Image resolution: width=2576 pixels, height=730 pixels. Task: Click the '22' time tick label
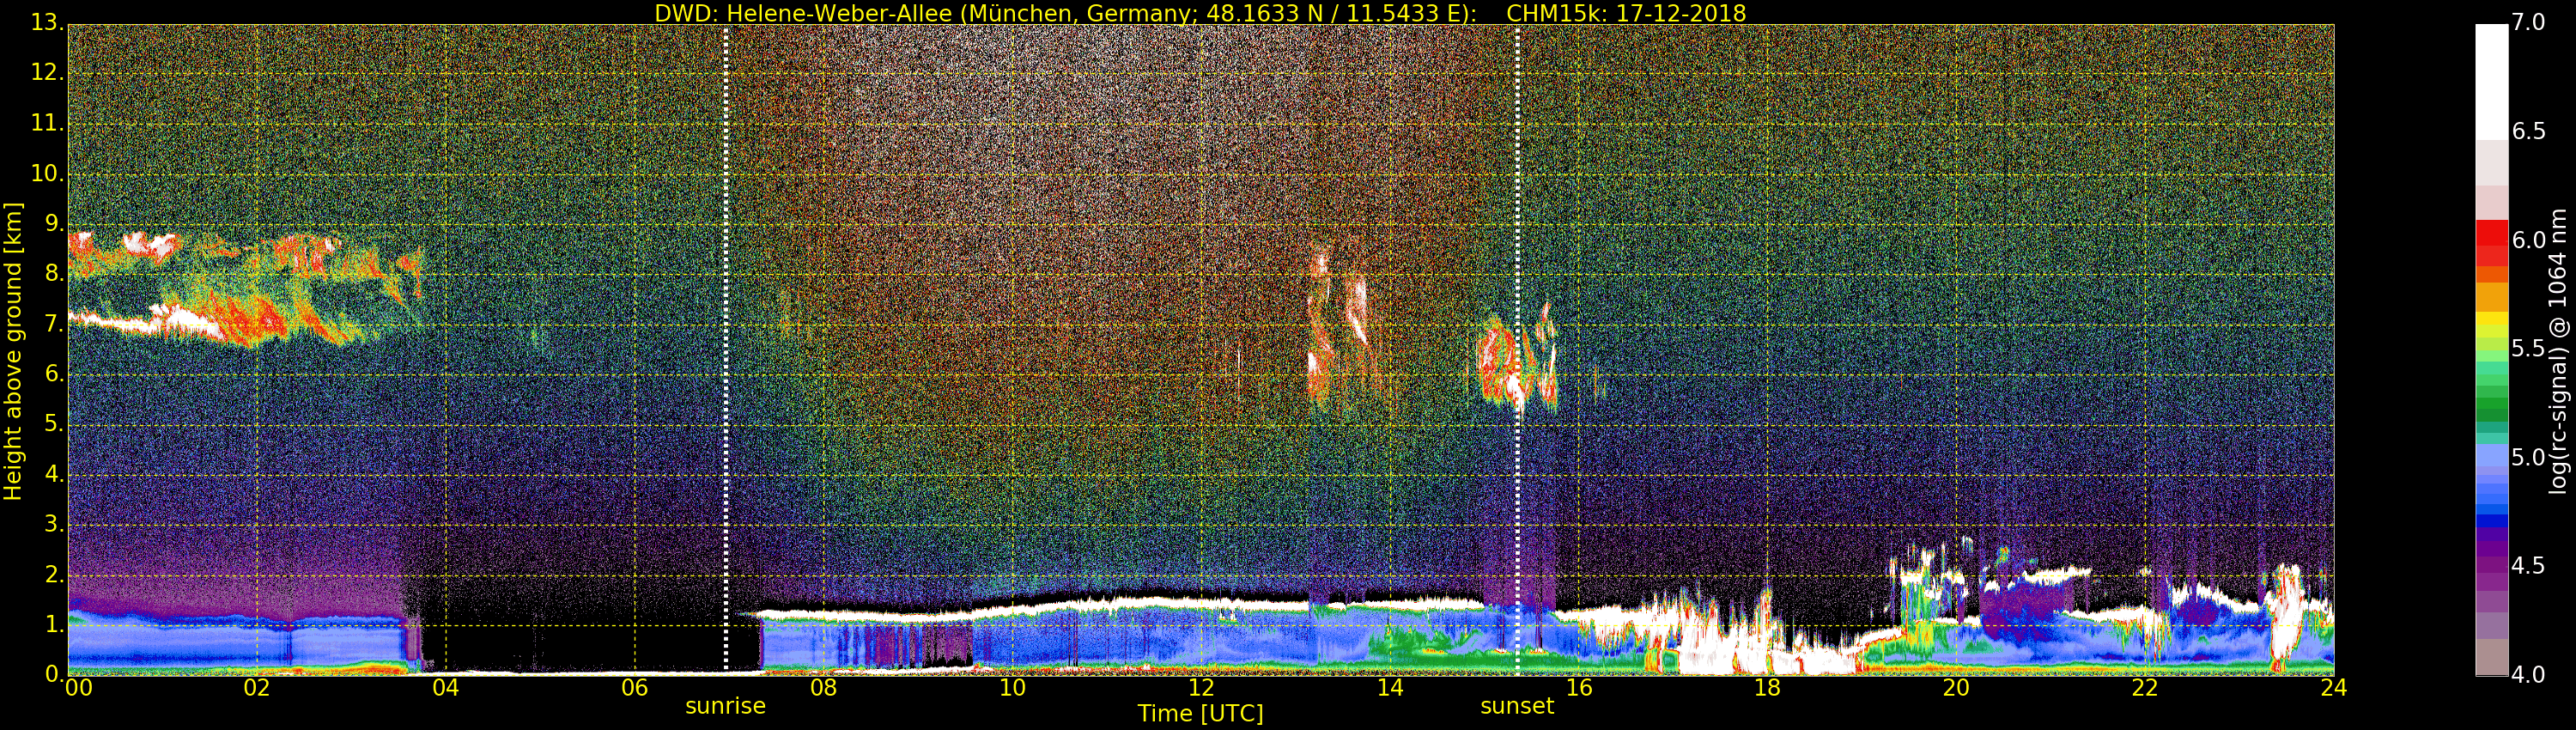coord(2145,688)
